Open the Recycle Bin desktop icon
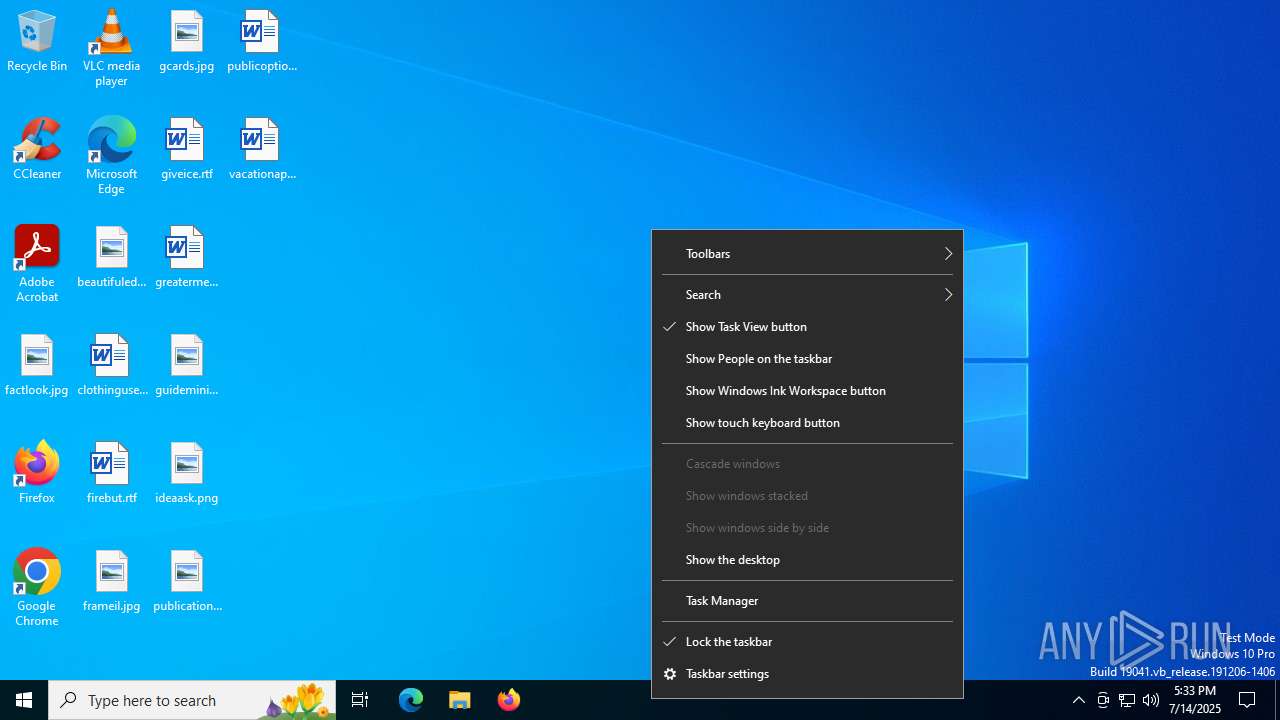The height and width of the screenshot is (720, 1280). pos(37,42)
